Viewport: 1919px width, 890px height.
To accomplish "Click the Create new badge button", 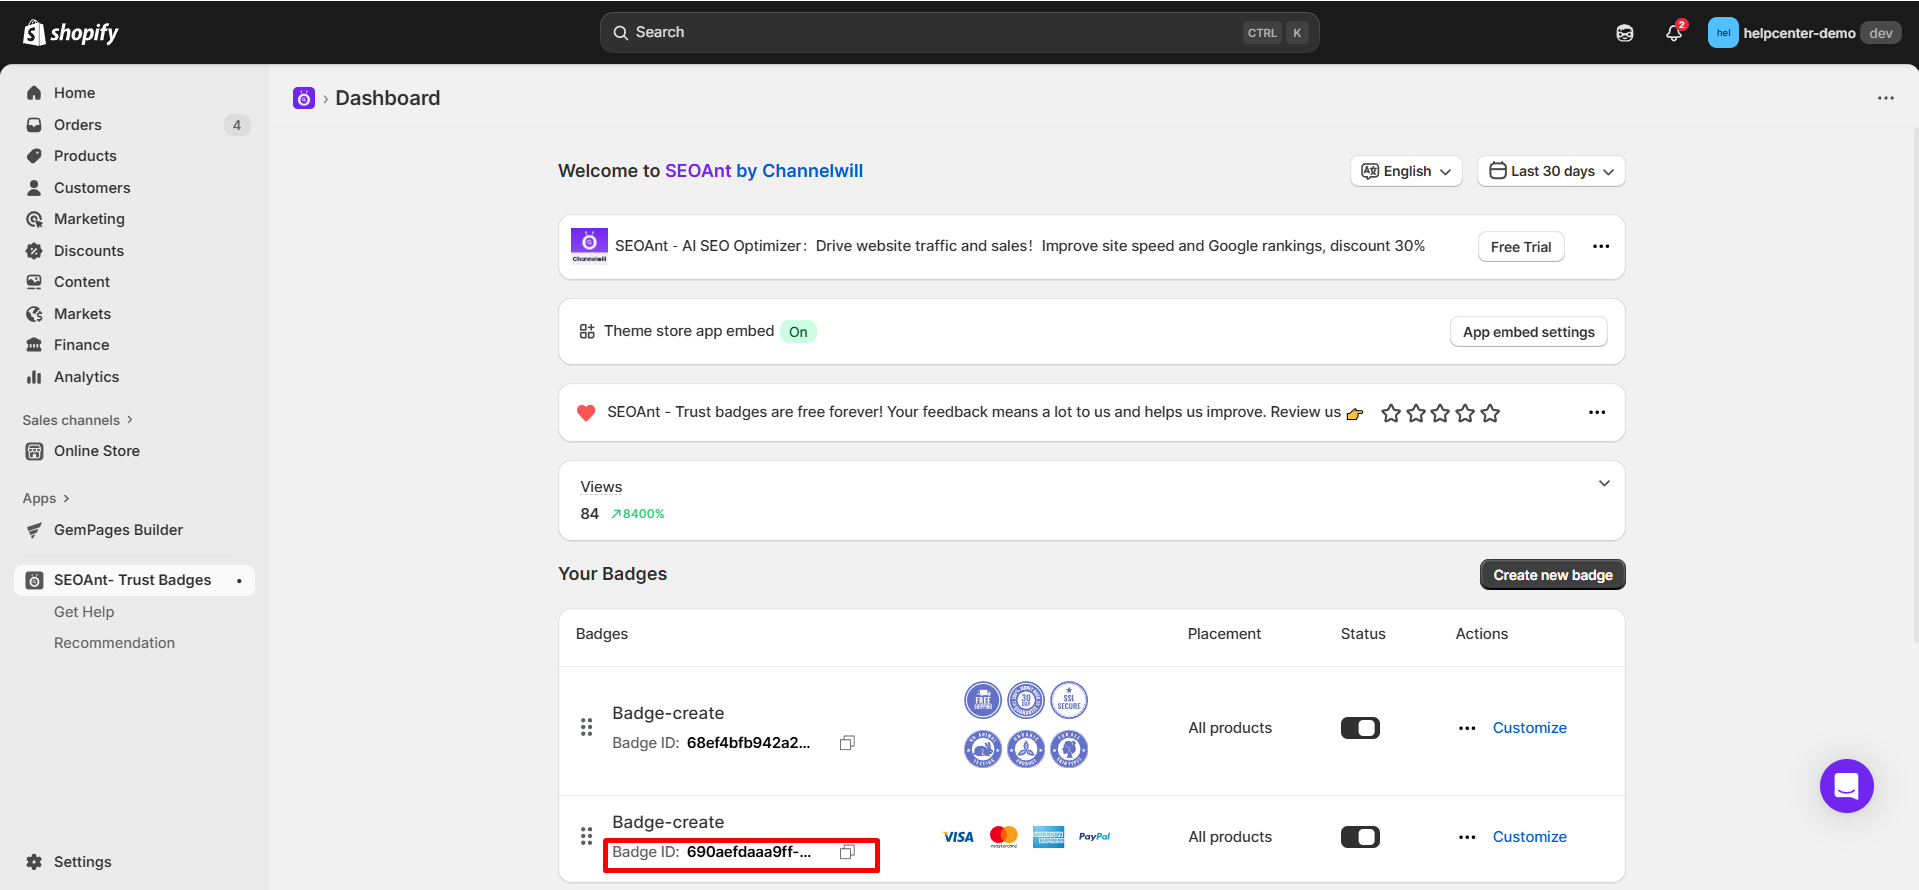I will 1552,575.
